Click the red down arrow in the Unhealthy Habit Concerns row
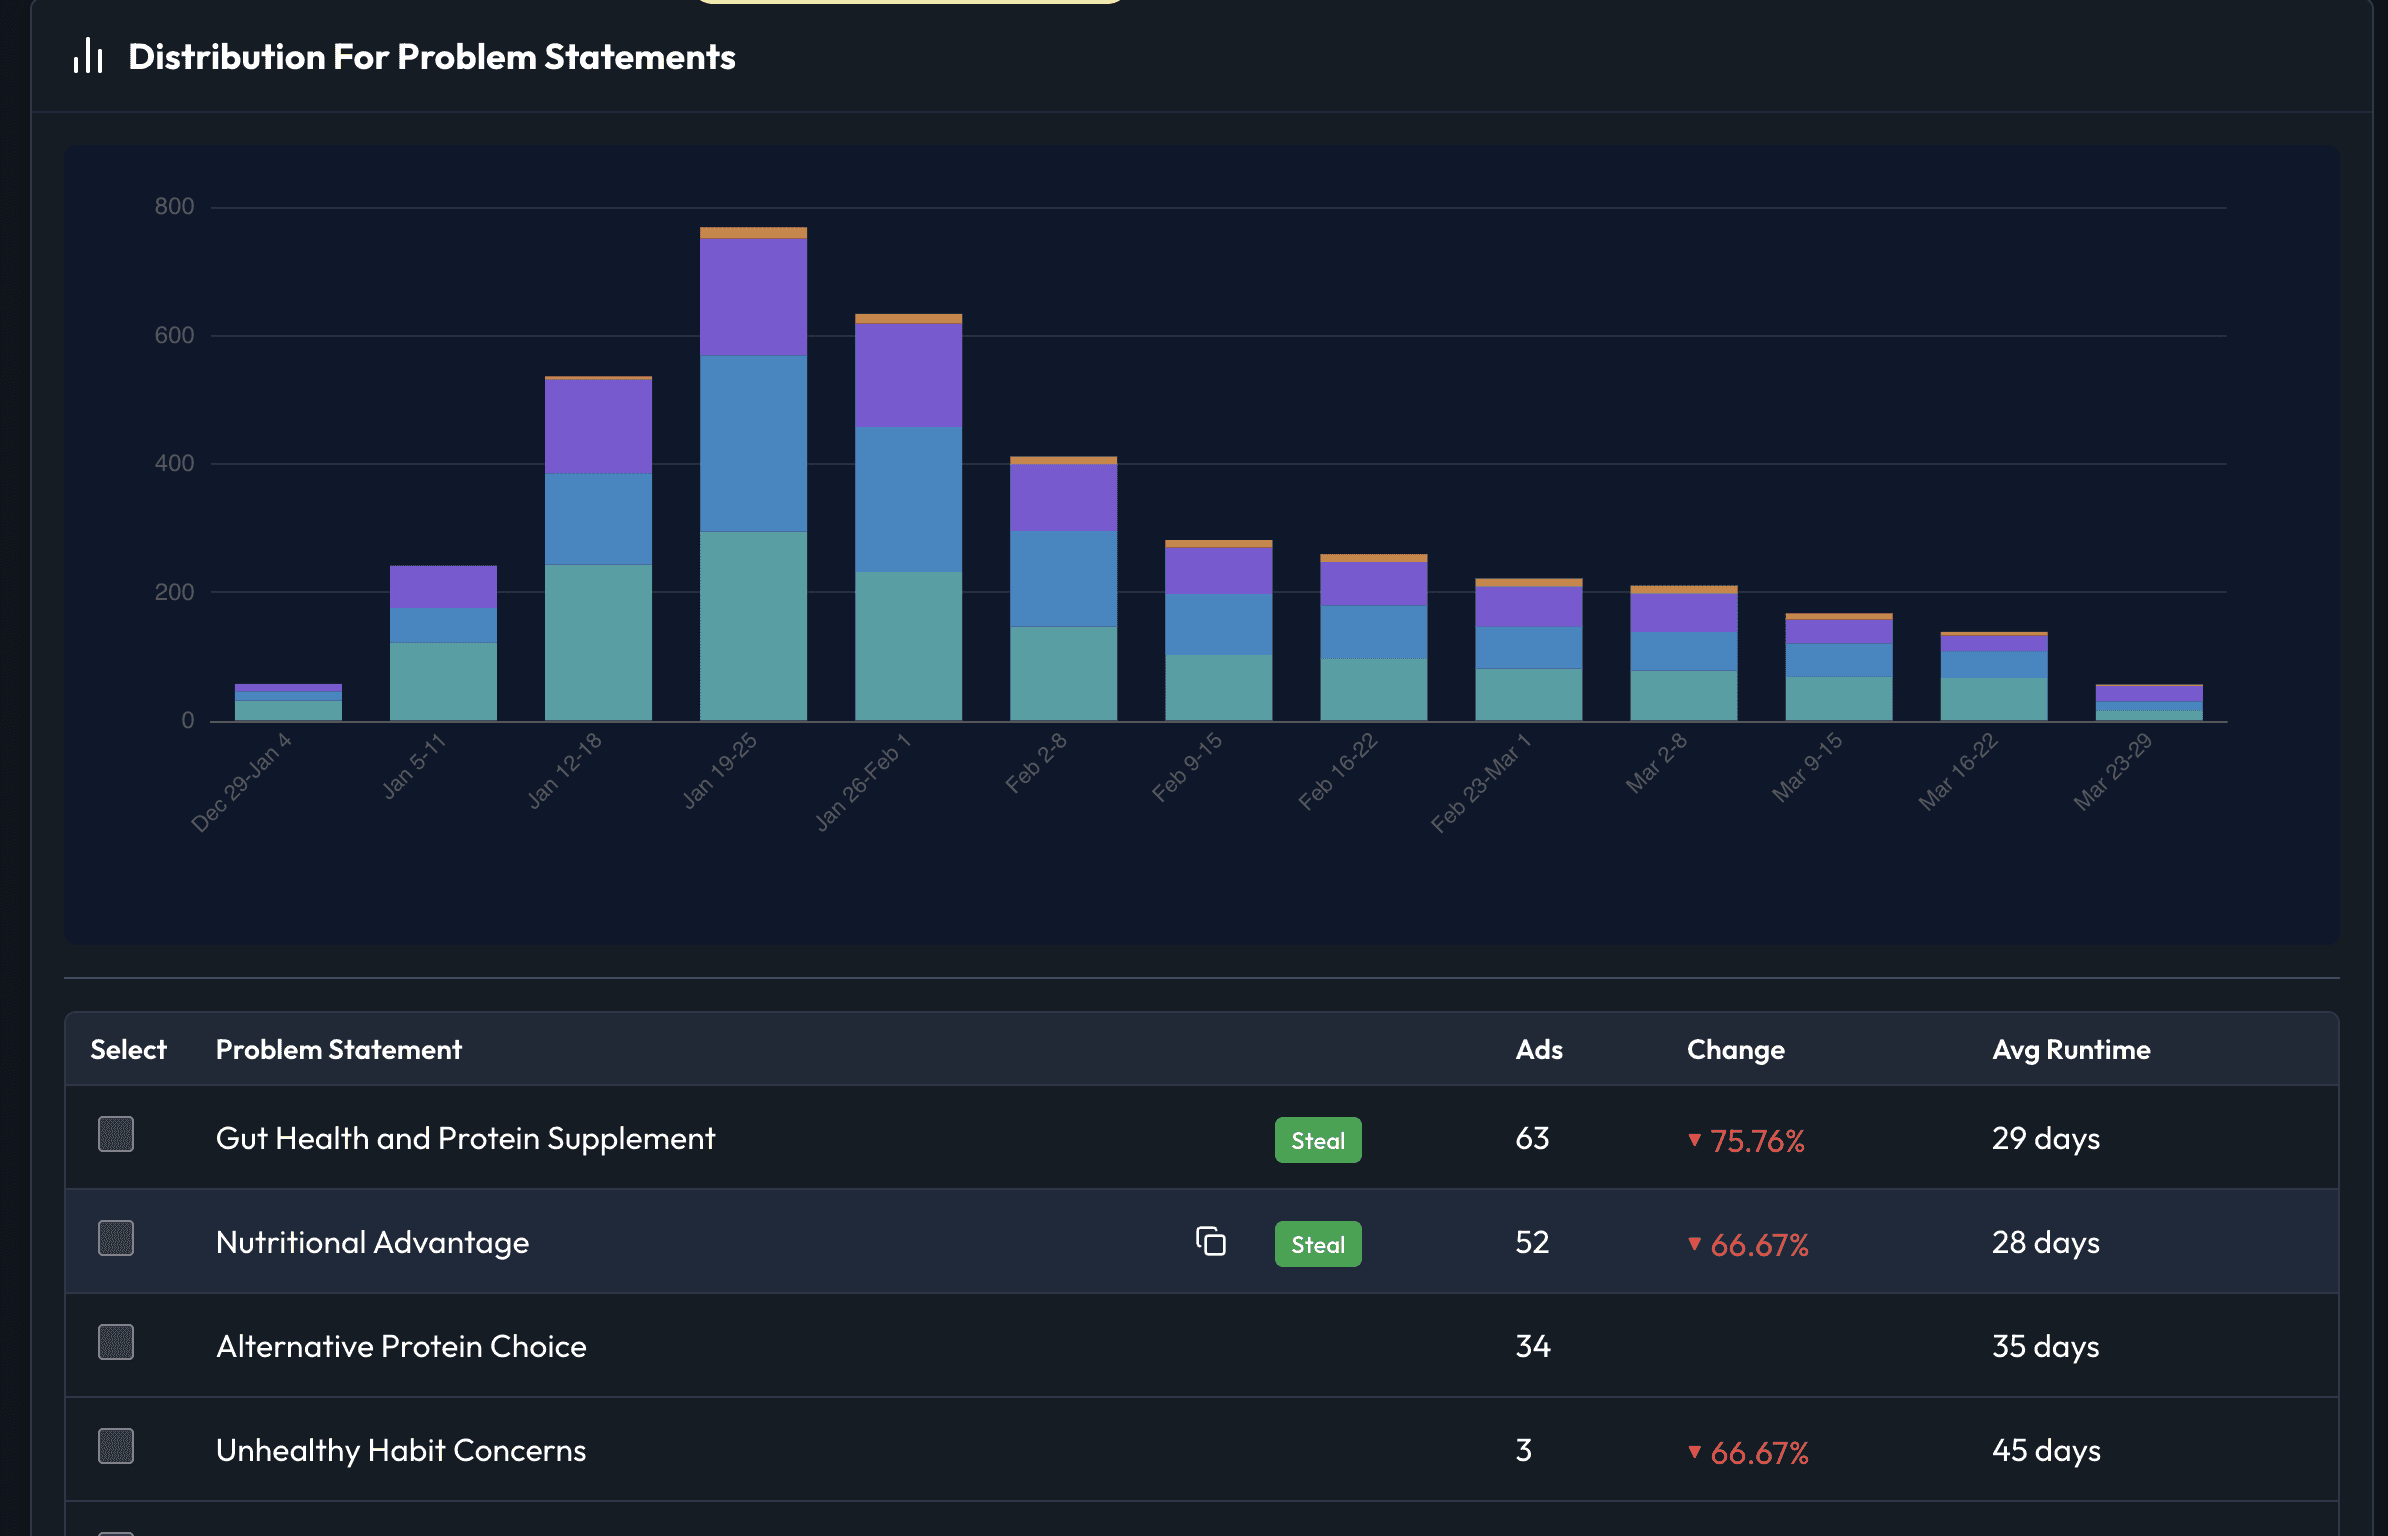The height and width of the screenshot is (1536, 2388). (1694, 1451)
